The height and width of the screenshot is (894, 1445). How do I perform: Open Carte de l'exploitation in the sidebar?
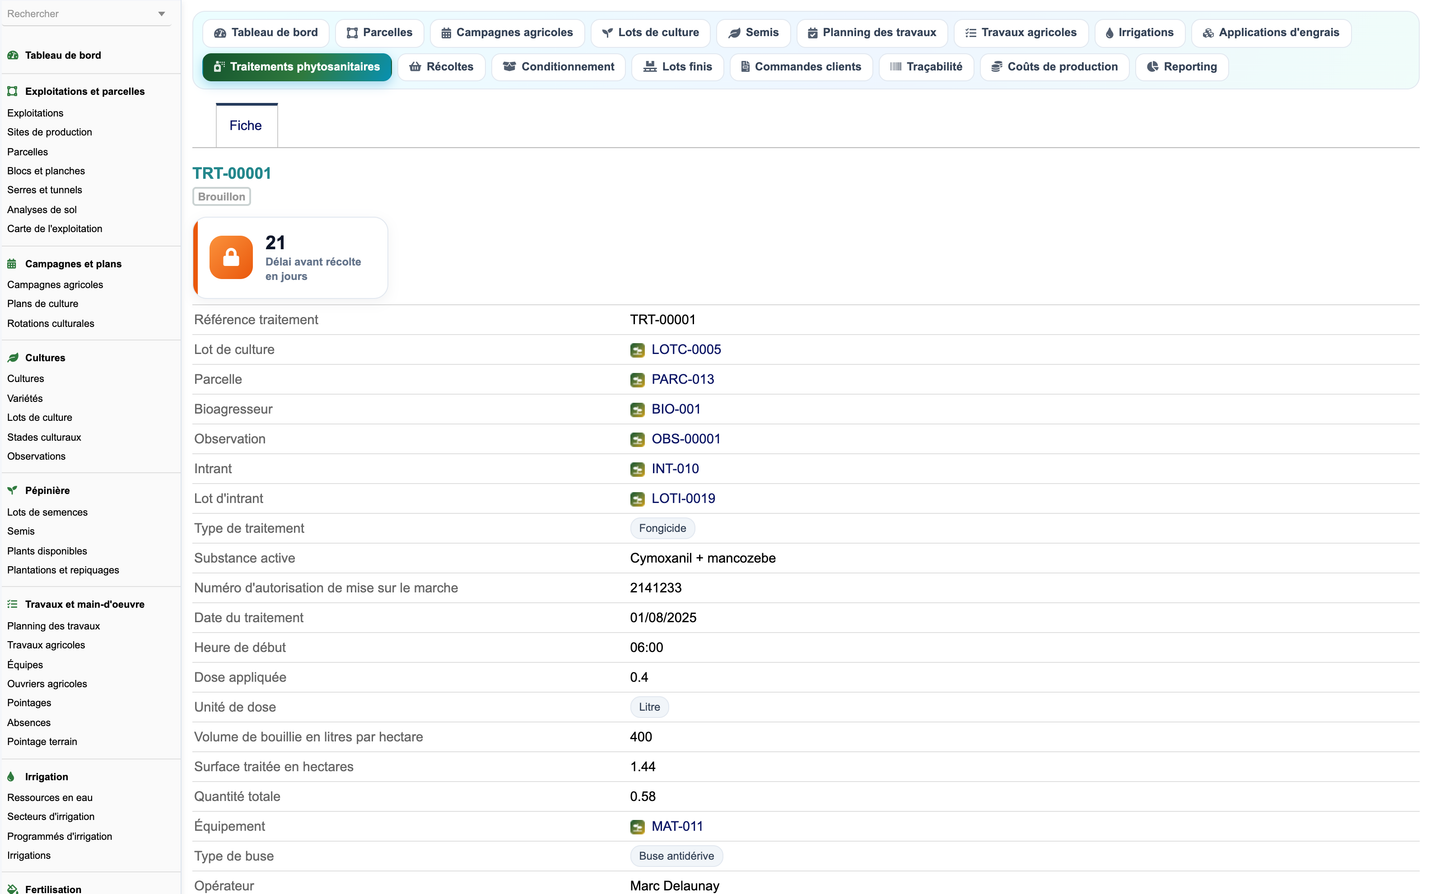55,229
